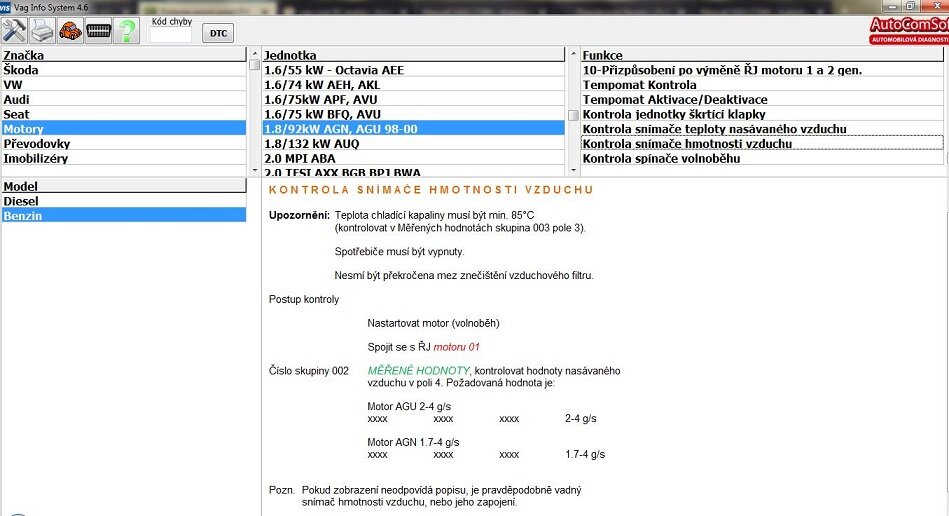
Task: Click the orange car icon
Action: coord(70,30)
